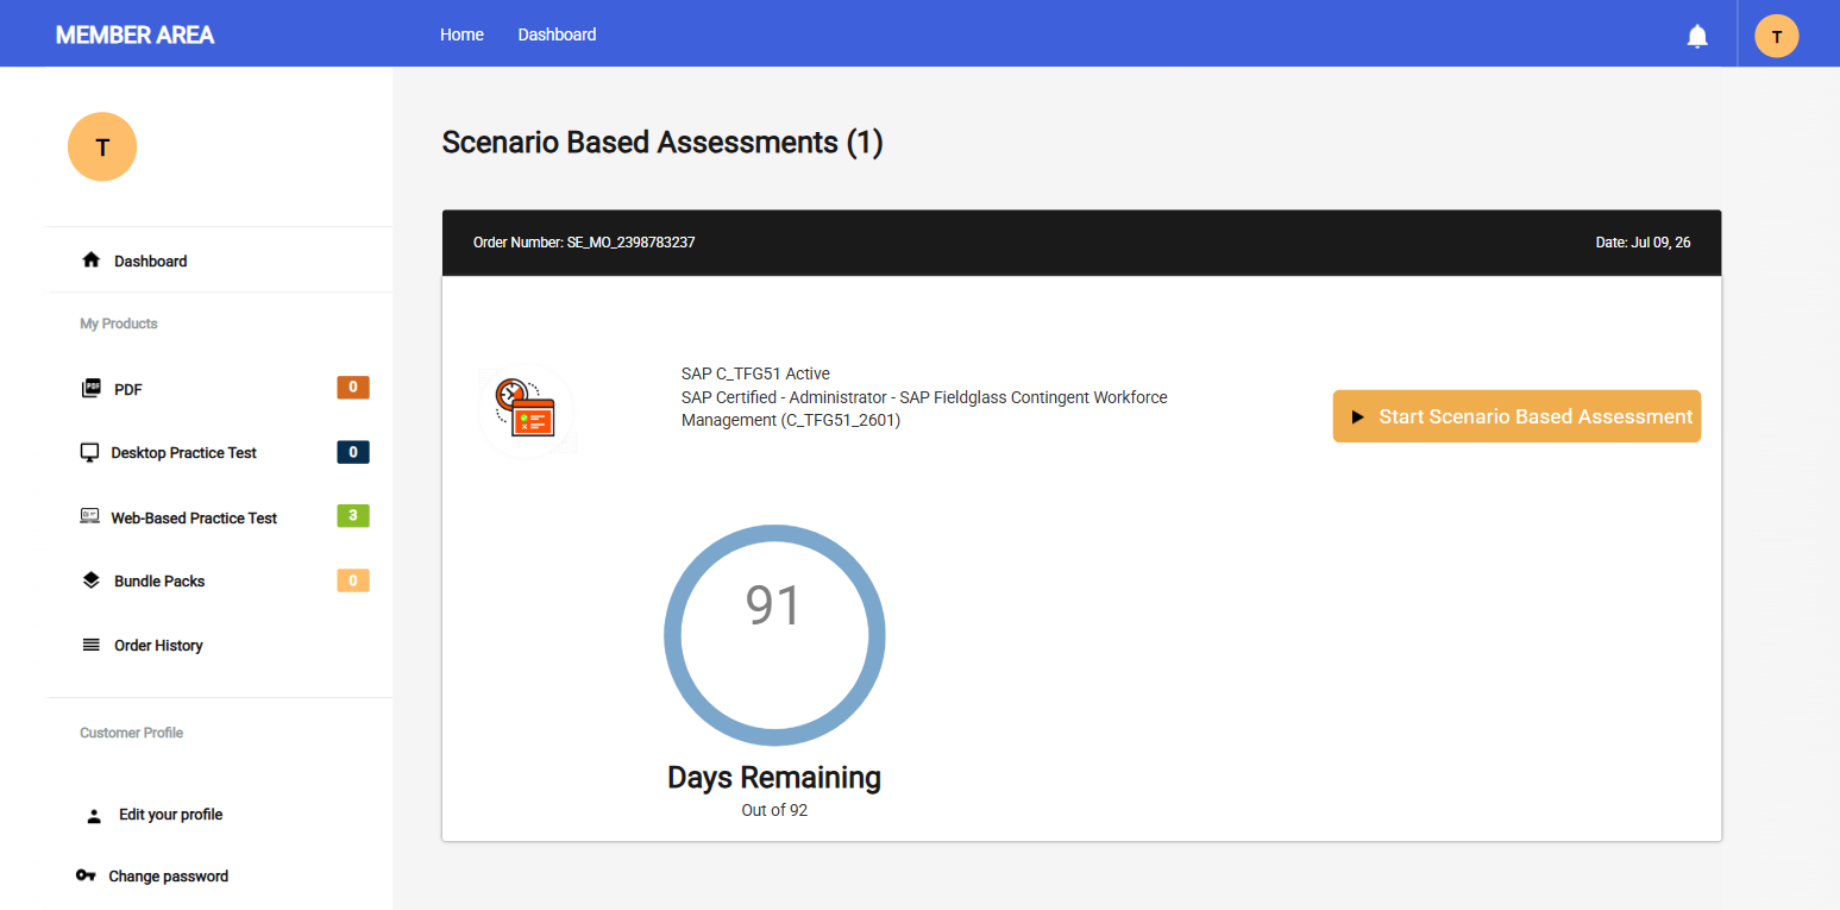Click the Desktop Practice Test monitor icon
The height and width of the screenshot is (910, 1840).
coord(90,452)
